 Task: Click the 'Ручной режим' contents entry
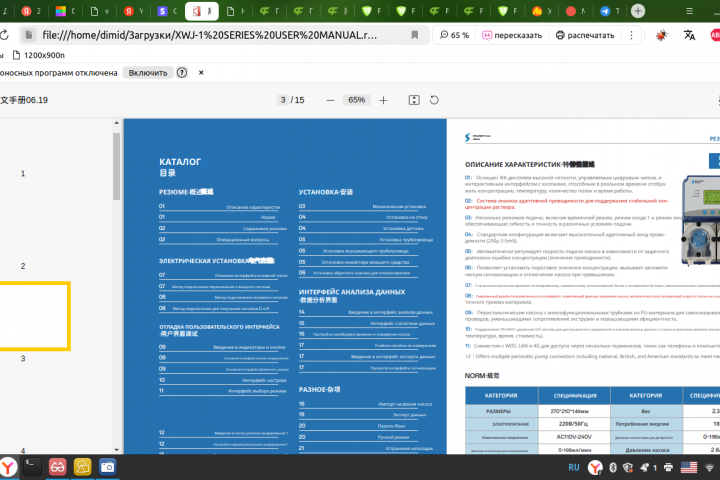(393, 437)
